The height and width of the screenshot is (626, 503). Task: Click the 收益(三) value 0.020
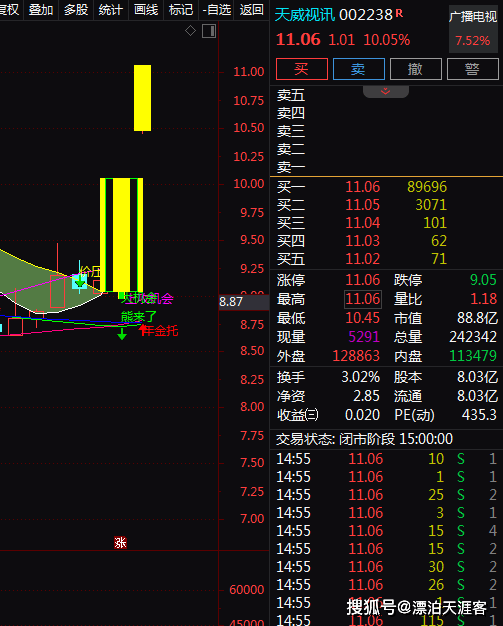(x=362, y=415)
